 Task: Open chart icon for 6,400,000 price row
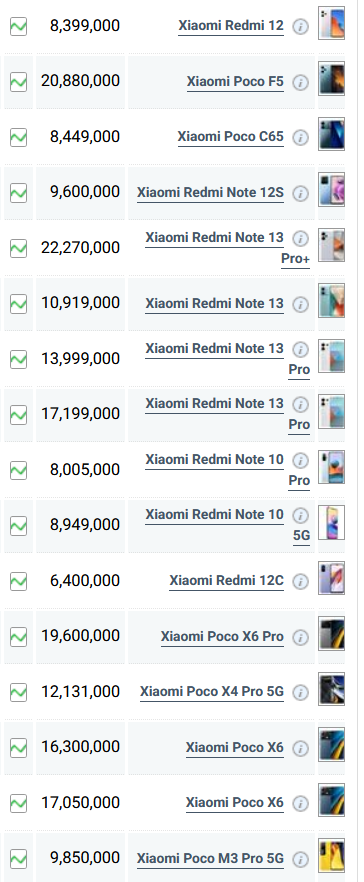(19, 581)
